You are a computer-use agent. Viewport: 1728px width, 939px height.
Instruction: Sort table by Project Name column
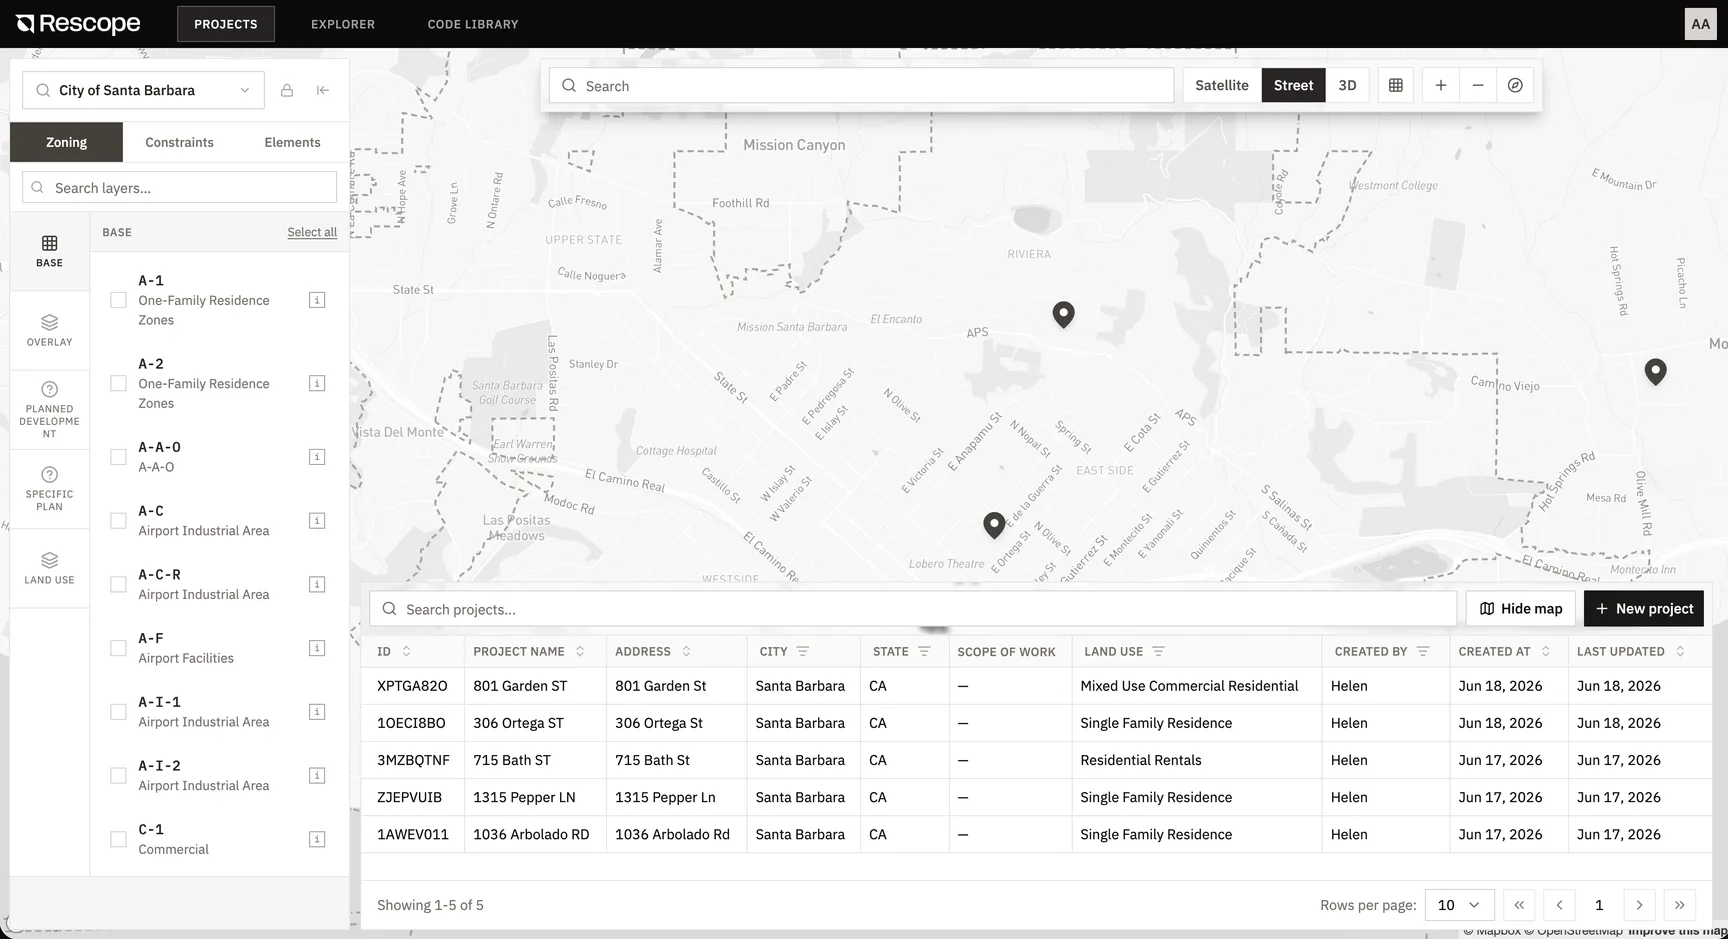[580, 651]
